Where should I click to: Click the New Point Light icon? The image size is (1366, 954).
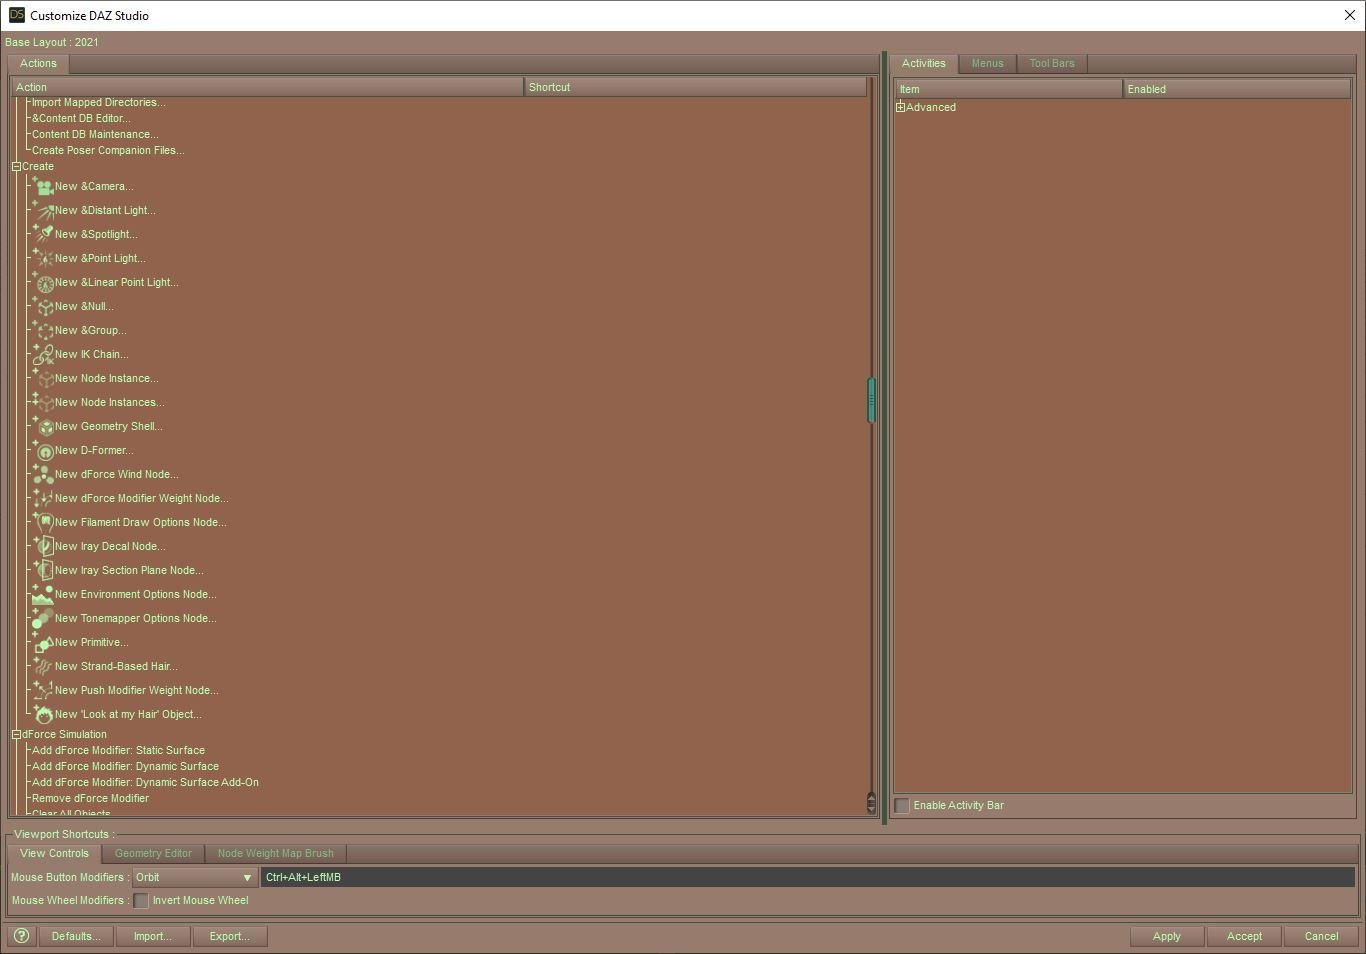click(x=43, y=258)
